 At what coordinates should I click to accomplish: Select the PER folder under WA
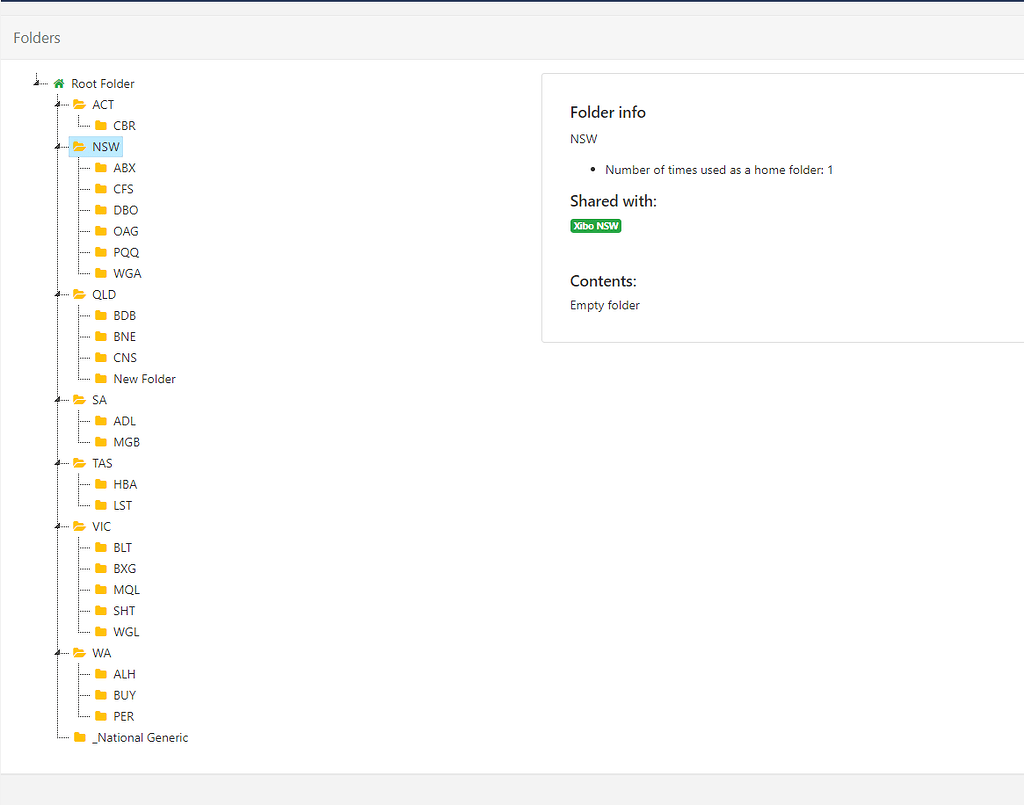pyautogui.click(x=122, y=716)
